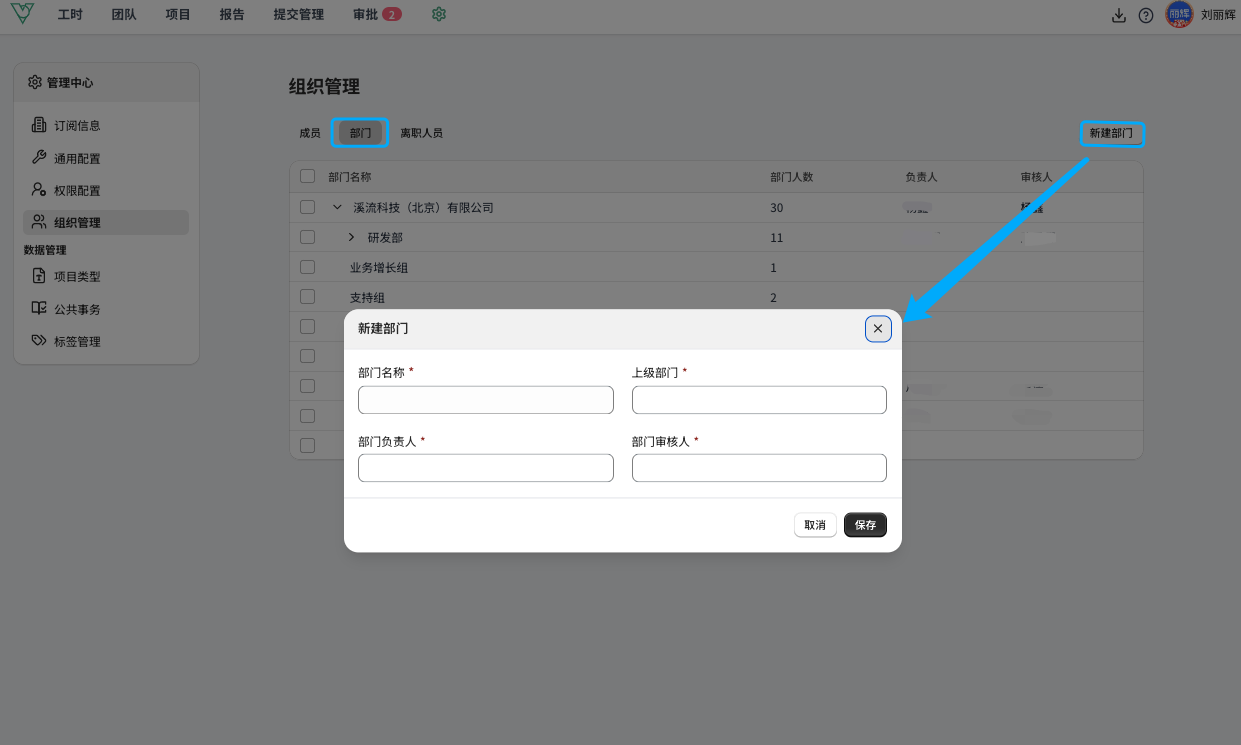The image size is (1241, 745).
Task: Select 项目类型 under 数据管理
Action: click(77, 277)
